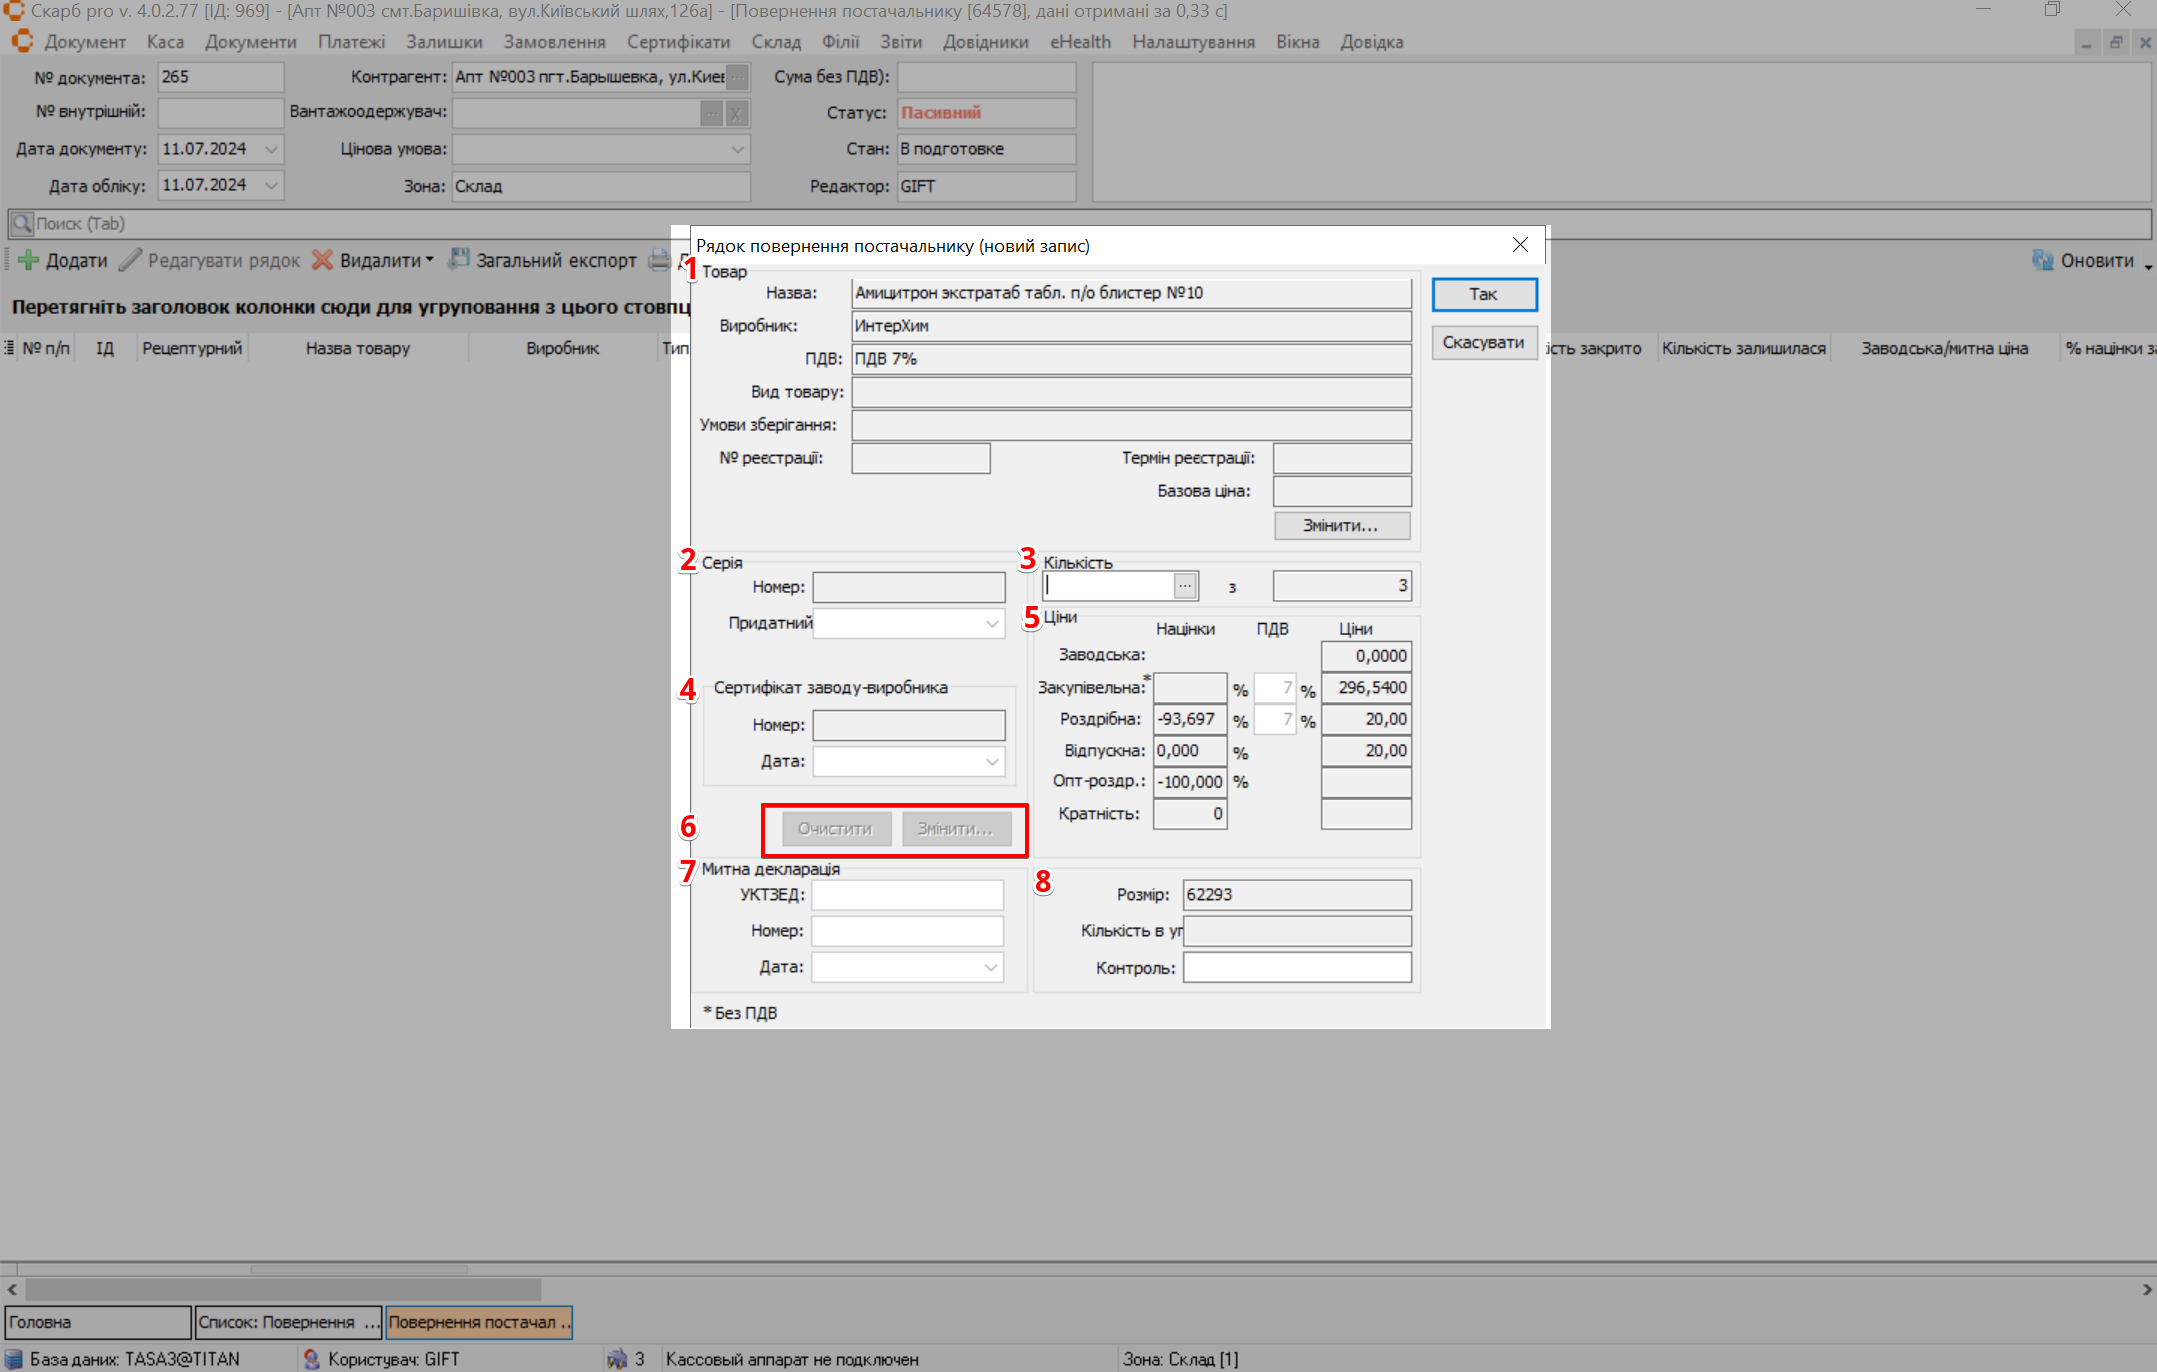2157x1372 pixels.
Task: Open the Сертифікати menu
Action: click(x=678, y=42)
